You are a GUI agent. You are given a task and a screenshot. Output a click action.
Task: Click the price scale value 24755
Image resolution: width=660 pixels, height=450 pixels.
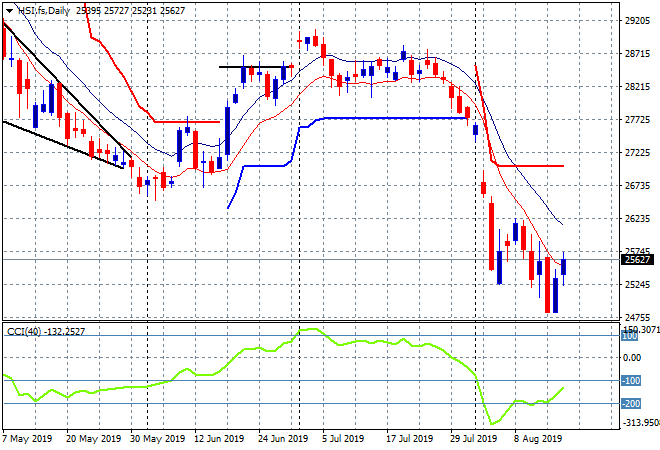tap(637, 318)
